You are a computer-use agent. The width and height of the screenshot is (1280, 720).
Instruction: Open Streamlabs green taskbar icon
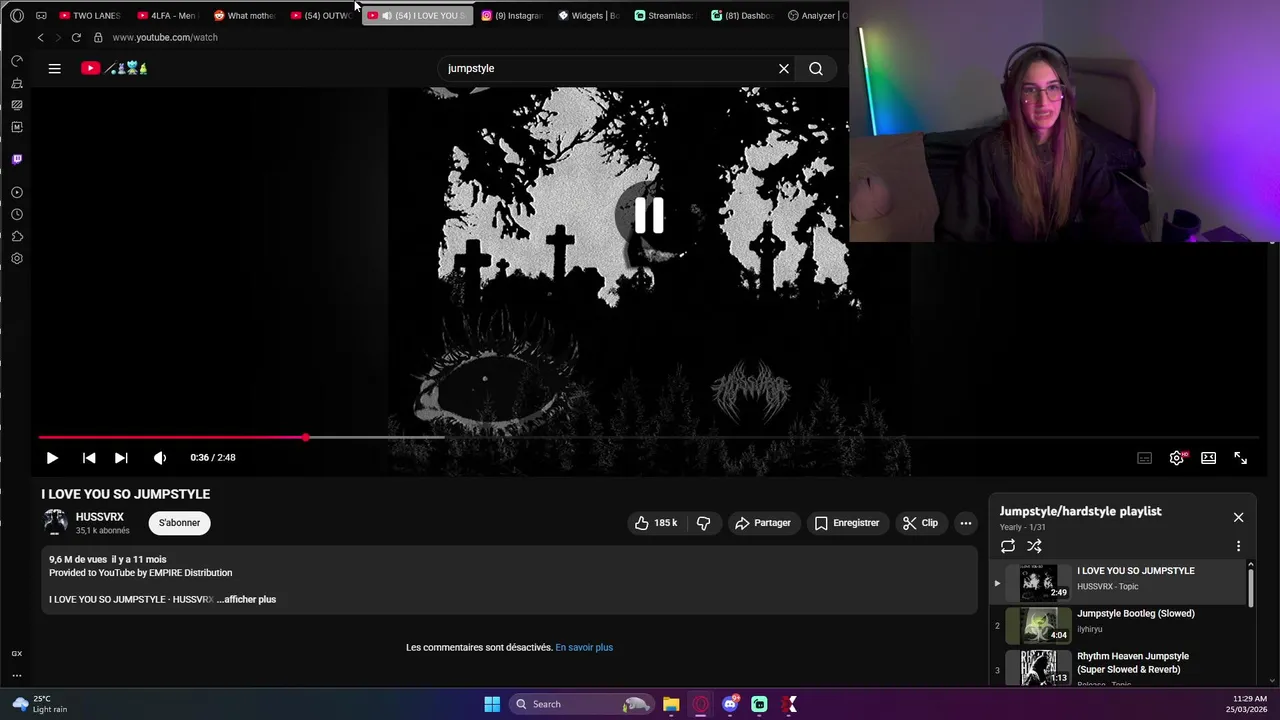(x=759, y=704)
